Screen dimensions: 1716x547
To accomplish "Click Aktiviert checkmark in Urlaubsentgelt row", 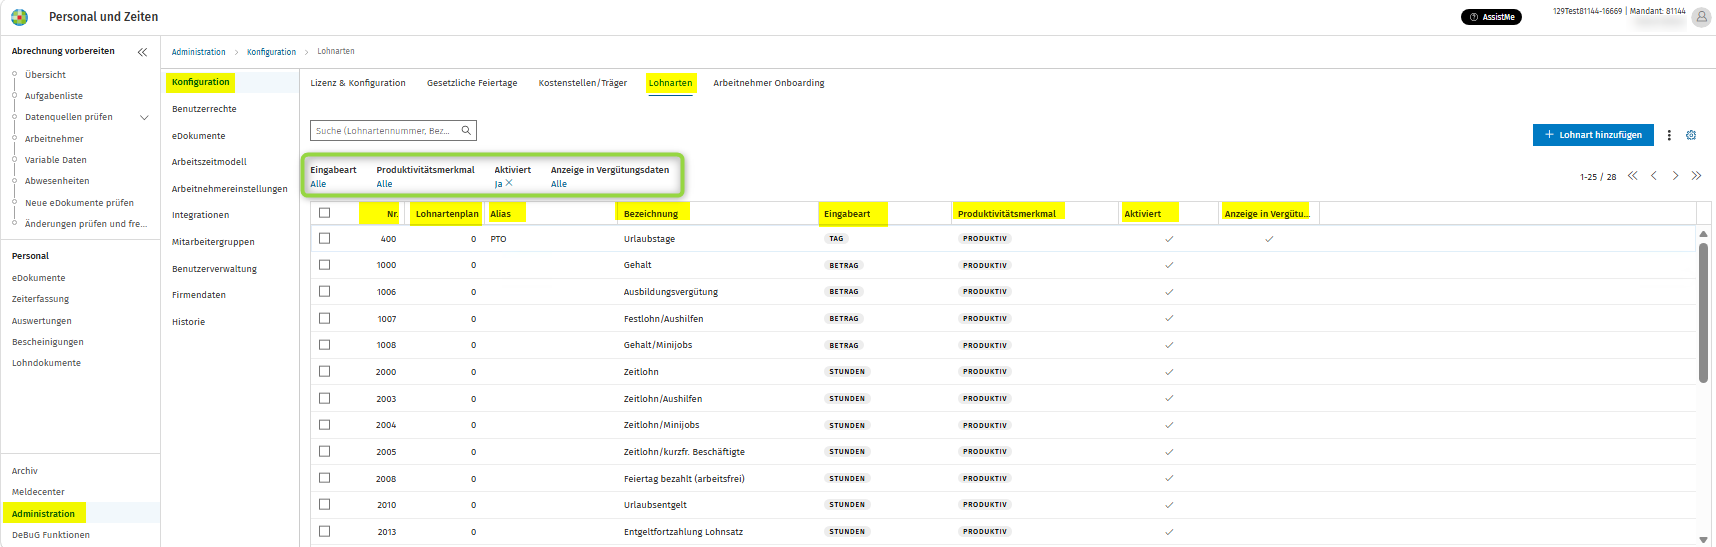I will [1169, 505].
